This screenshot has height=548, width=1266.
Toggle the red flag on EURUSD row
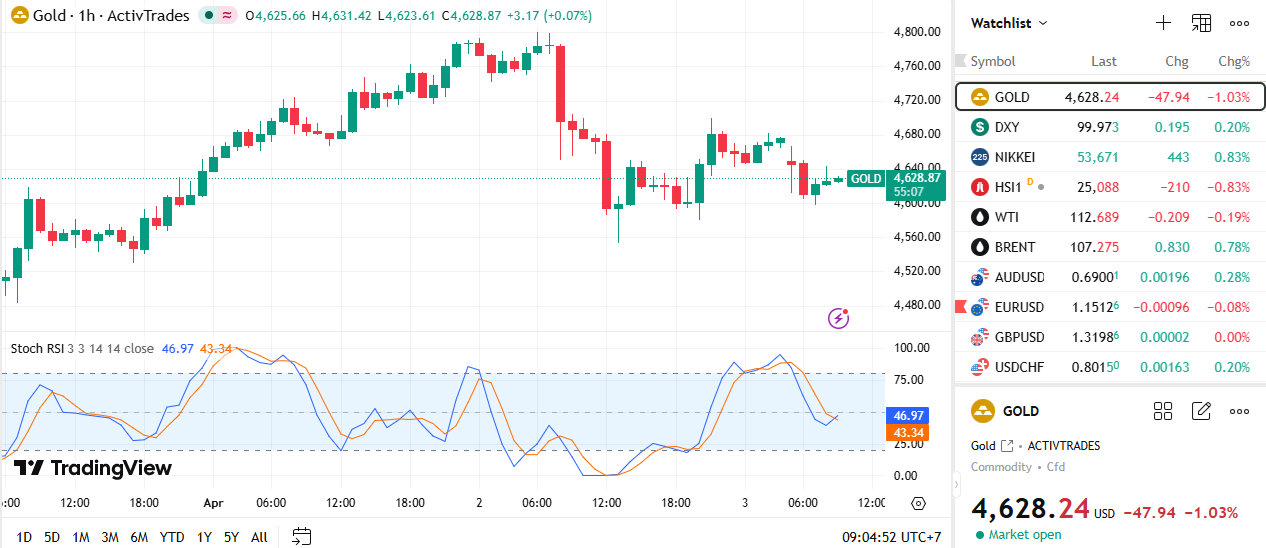962,306
